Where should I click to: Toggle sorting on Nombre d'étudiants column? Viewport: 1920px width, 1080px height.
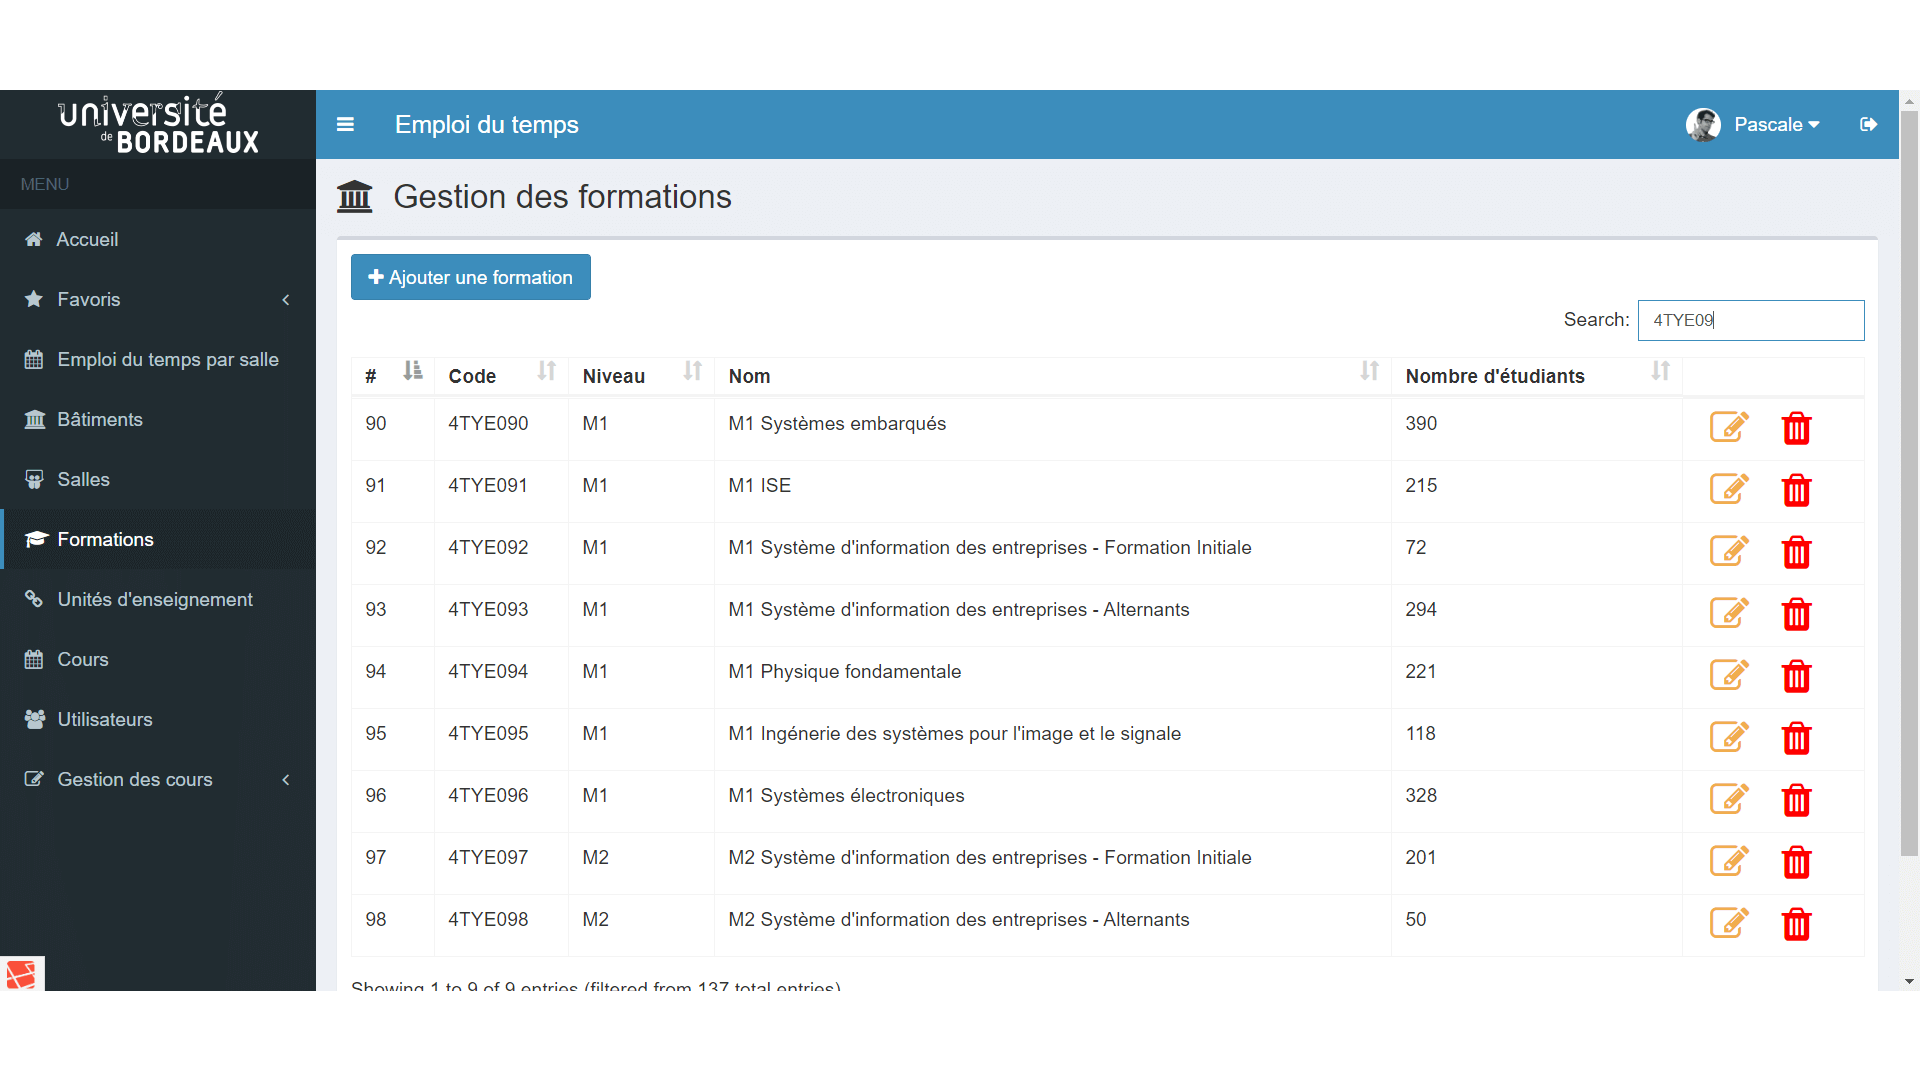pyautogui.click(x=1661, y=371)
